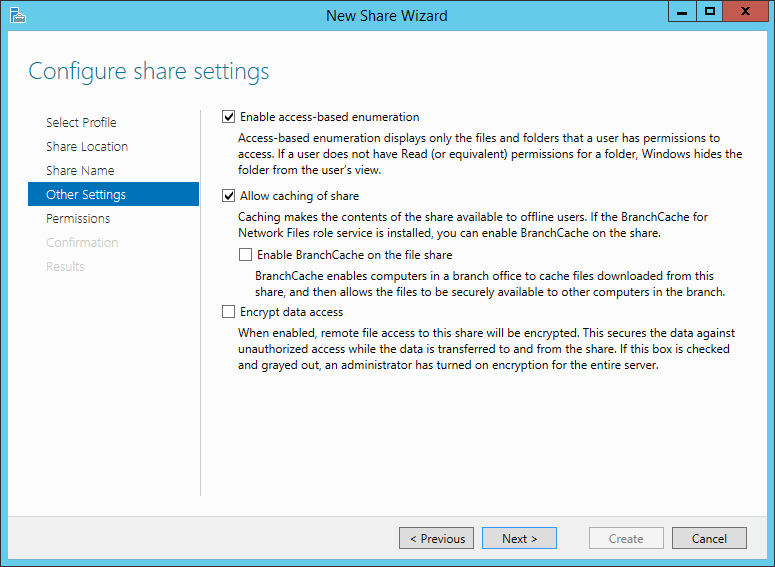Uncheck Enable access-based enumeration

pos(228,117)
